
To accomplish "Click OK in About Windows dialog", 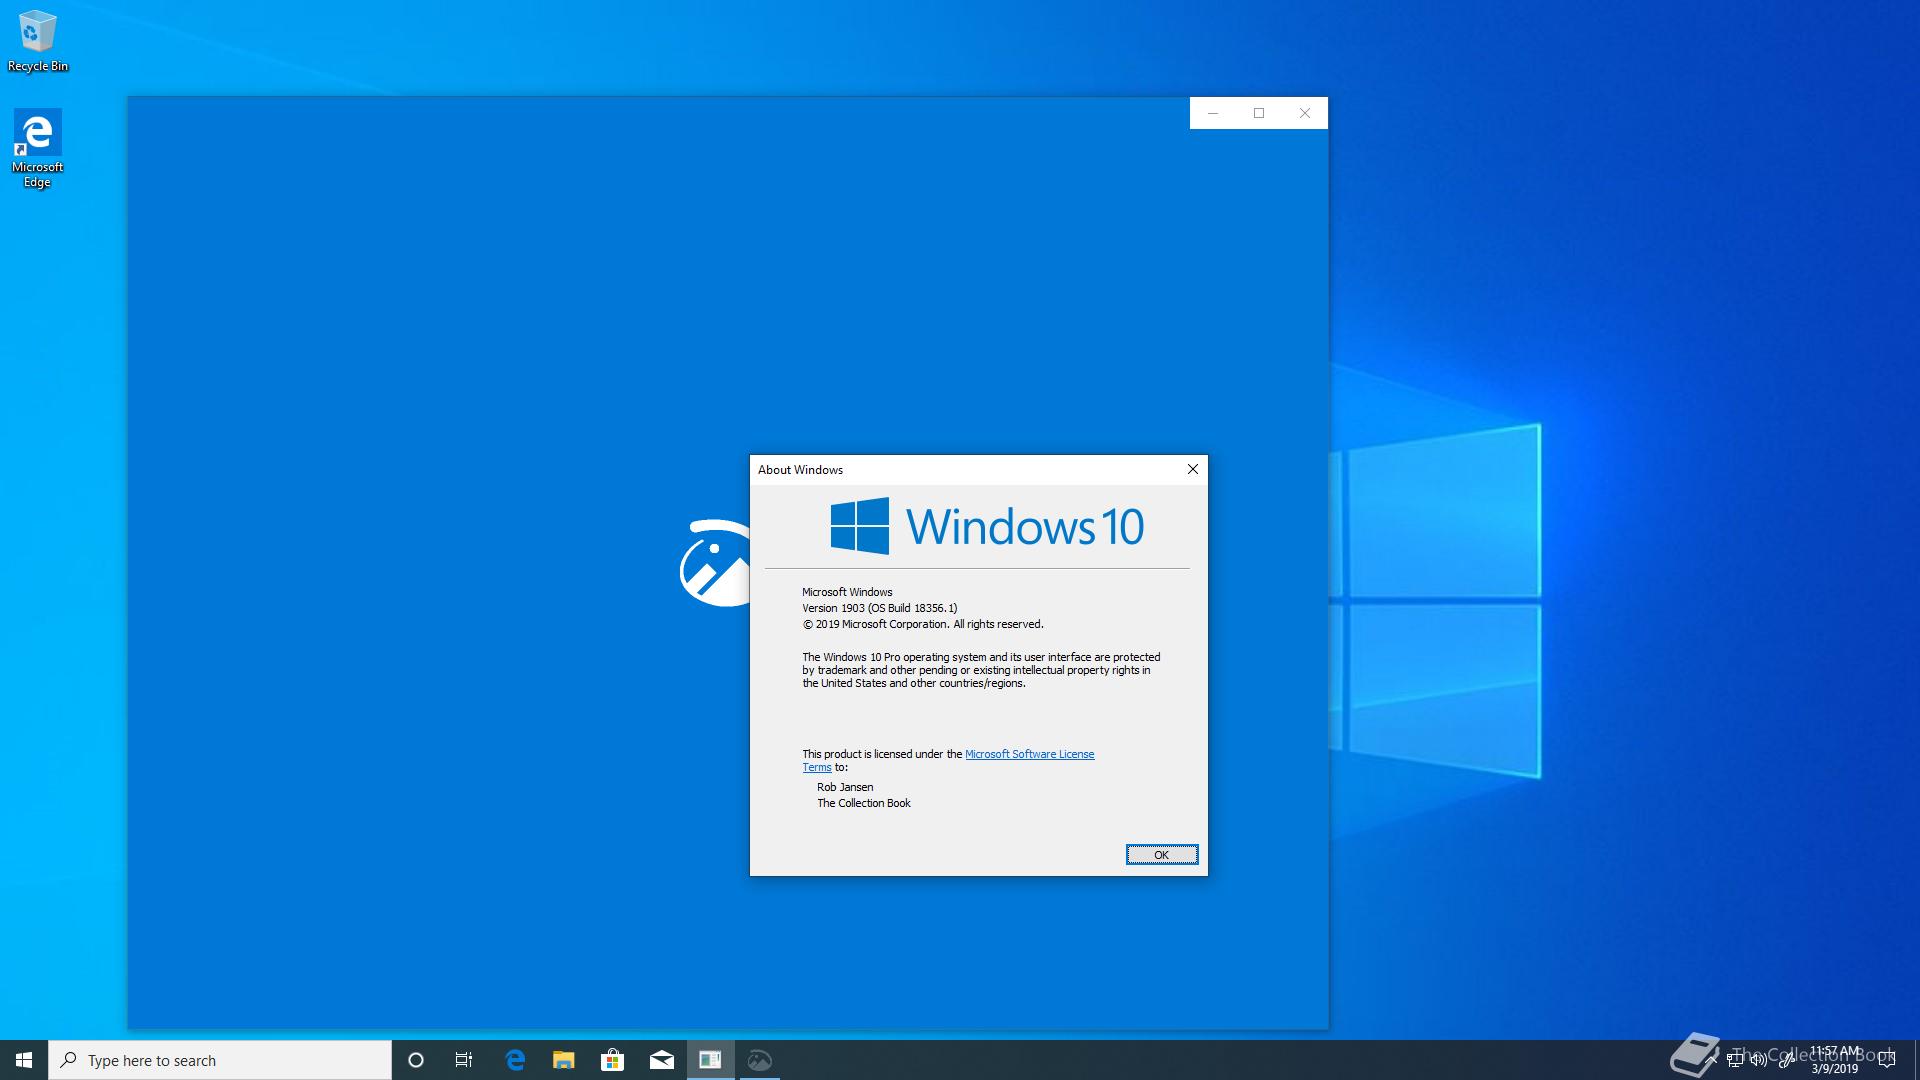I will point(1162,855).
